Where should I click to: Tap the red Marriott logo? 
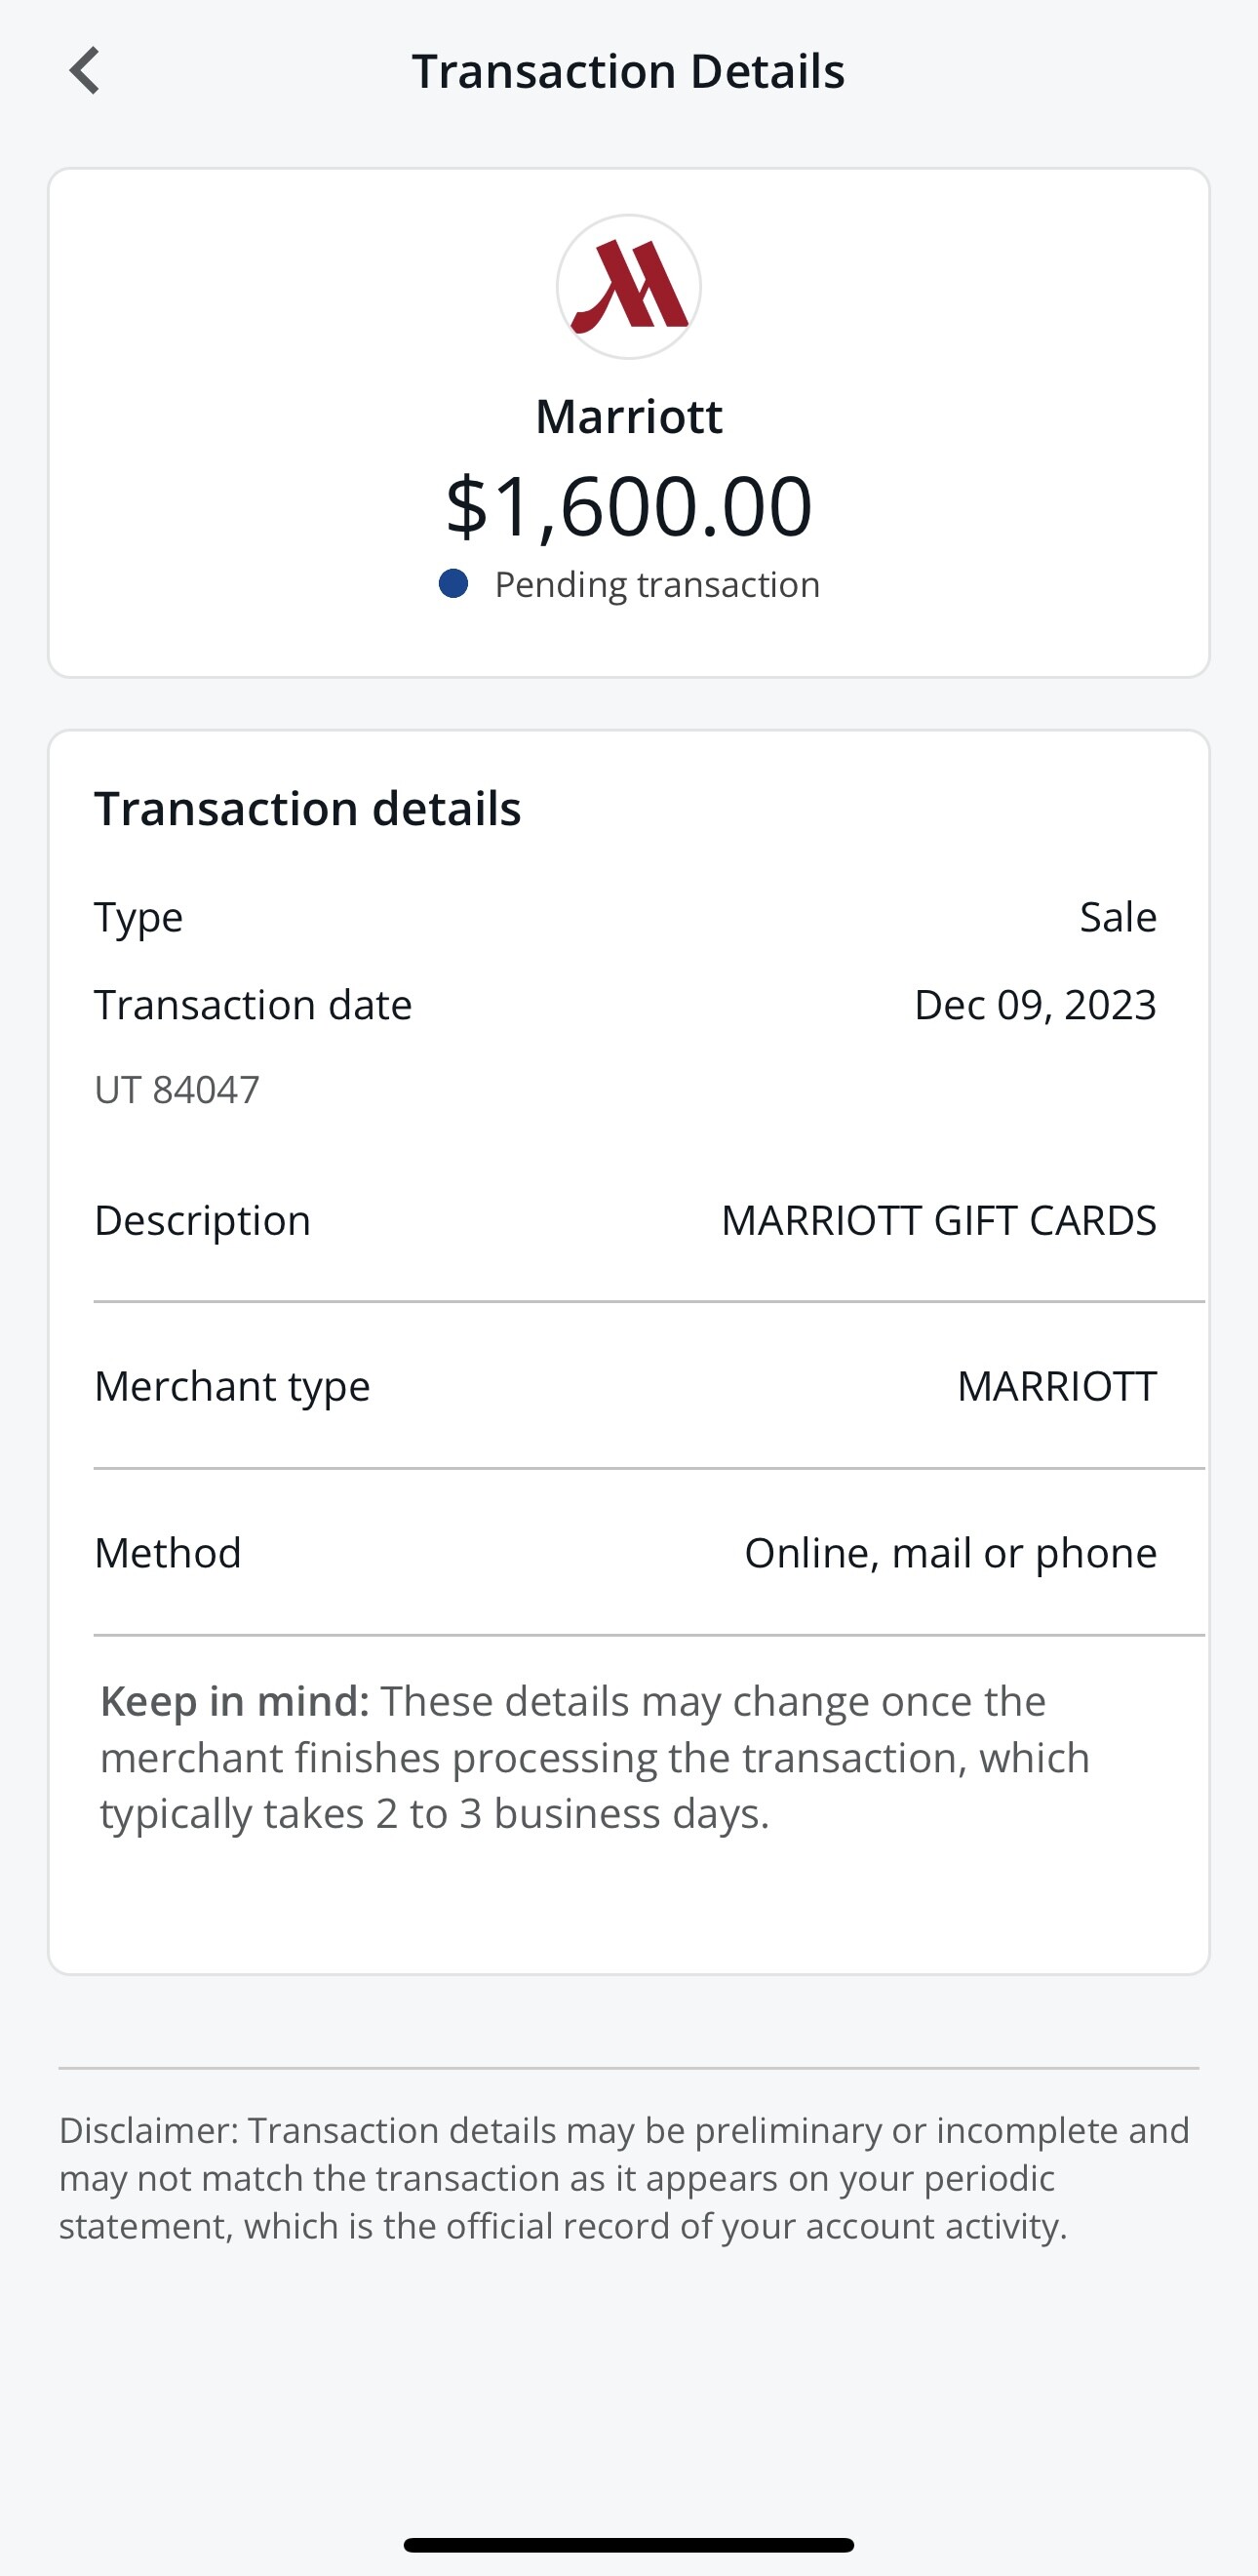[629, 287]
